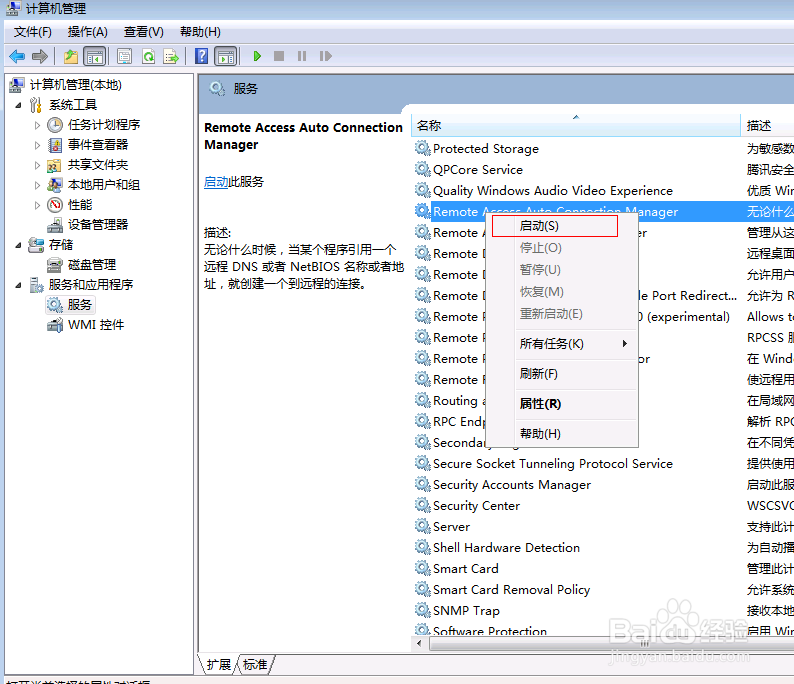Select the Server service row

451,527
